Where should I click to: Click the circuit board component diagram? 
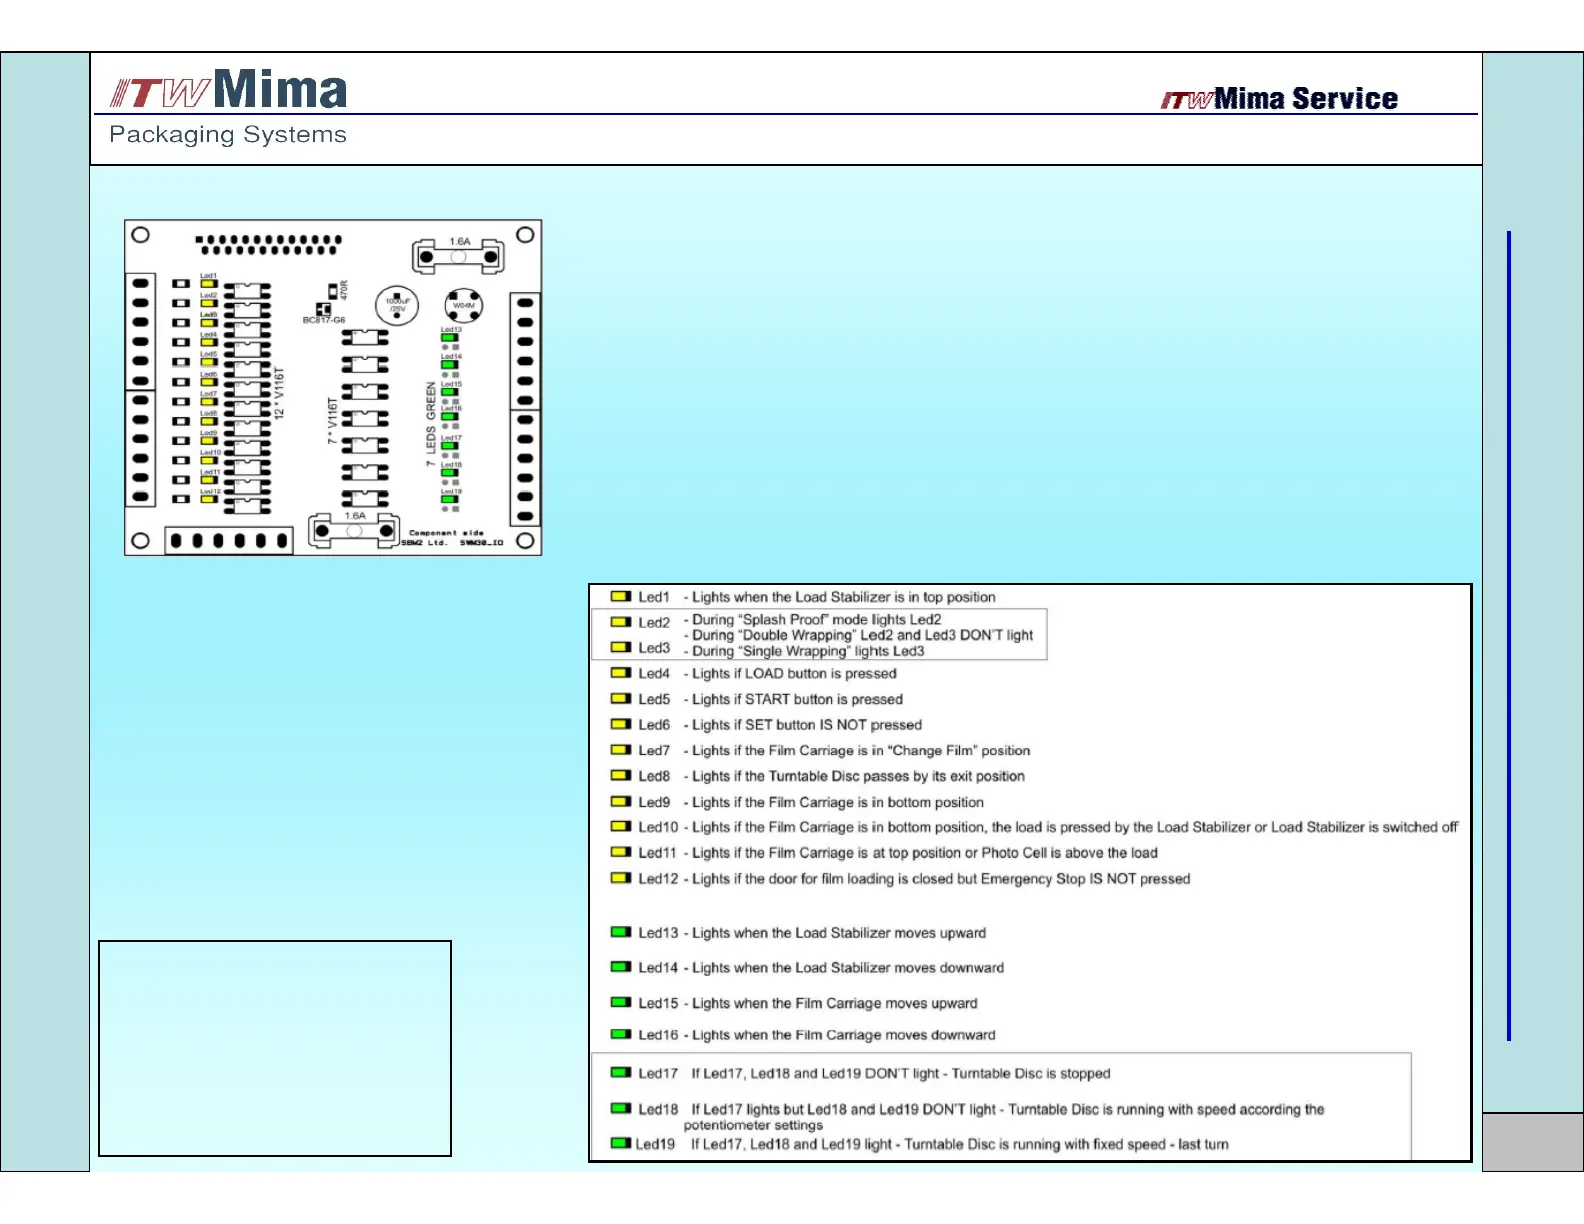[333, 387]
